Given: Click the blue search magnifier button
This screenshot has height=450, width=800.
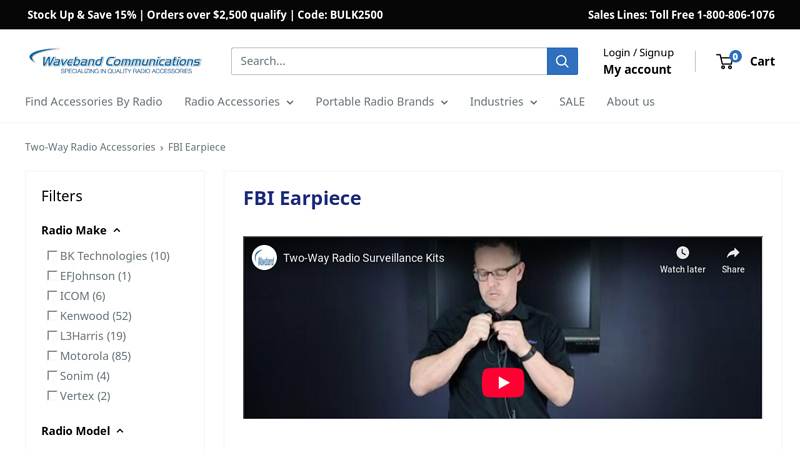Looking at the screenshot, I should 562,61.
